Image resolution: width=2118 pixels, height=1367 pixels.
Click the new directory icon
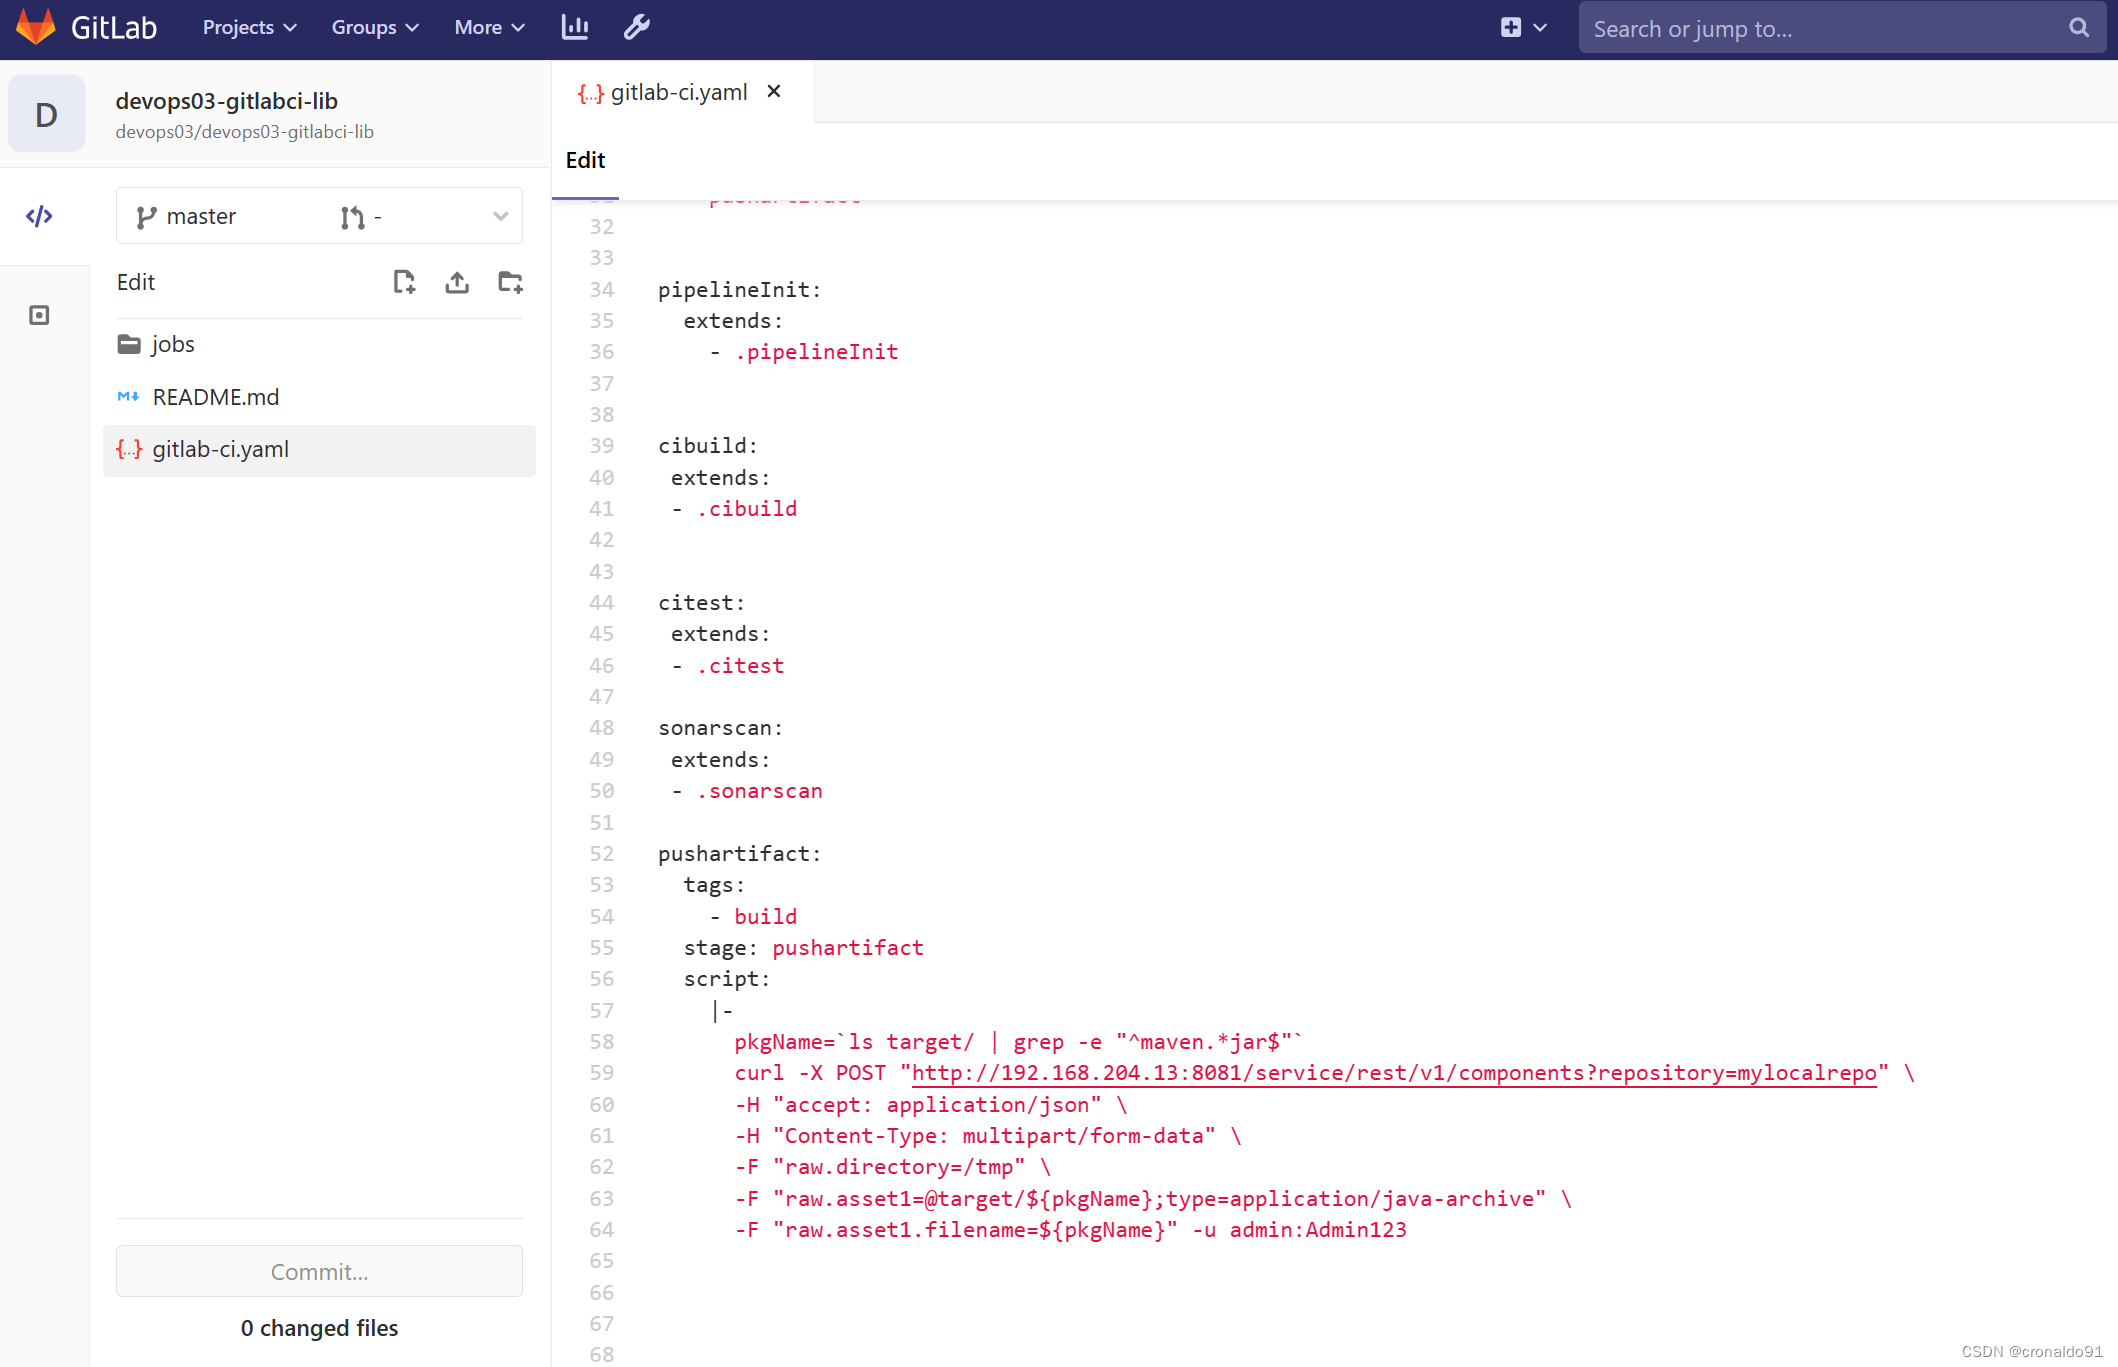(x=510, y=282)
